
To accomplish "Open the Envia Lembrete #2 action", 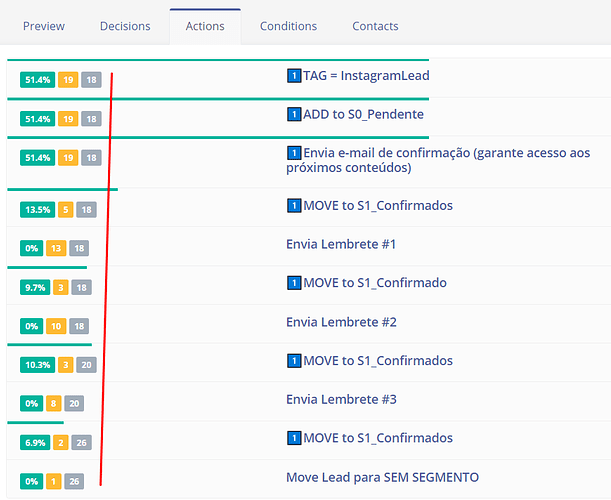I will pos(341,322).
